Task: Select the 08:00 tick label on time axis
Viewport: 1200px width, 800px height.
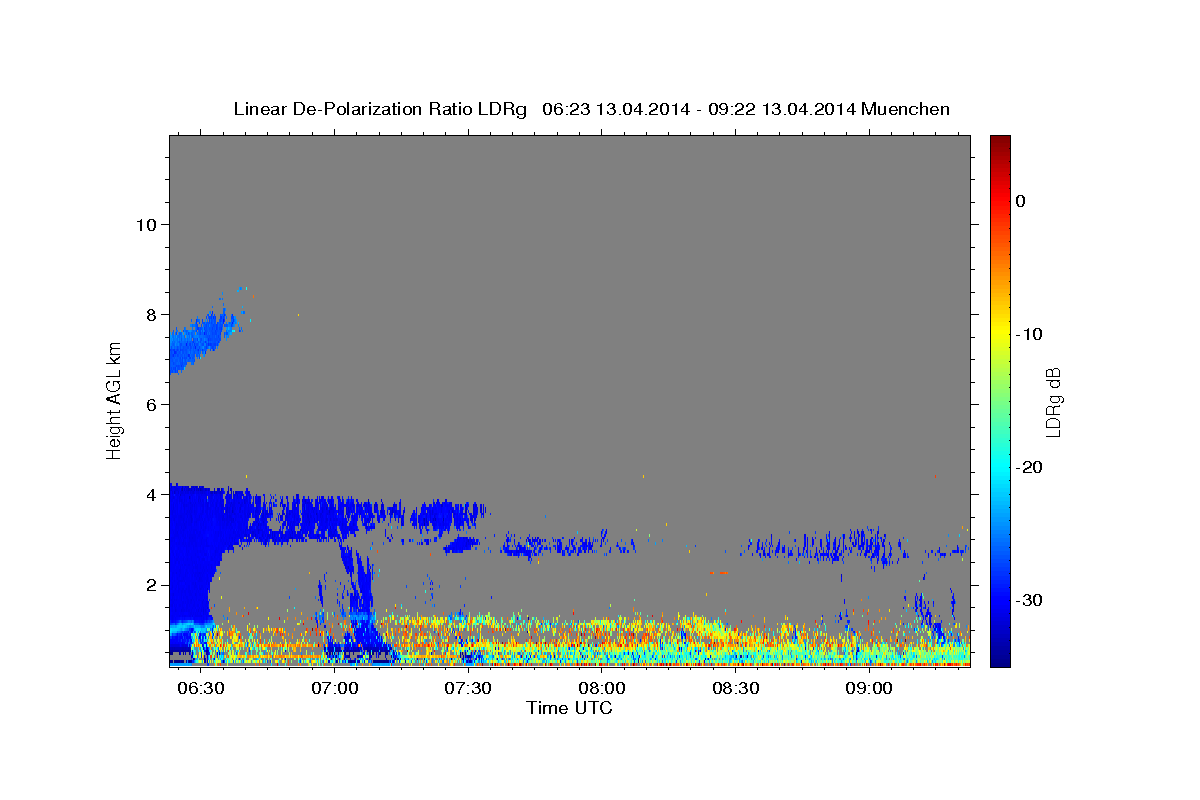Action: click(602, 689)
